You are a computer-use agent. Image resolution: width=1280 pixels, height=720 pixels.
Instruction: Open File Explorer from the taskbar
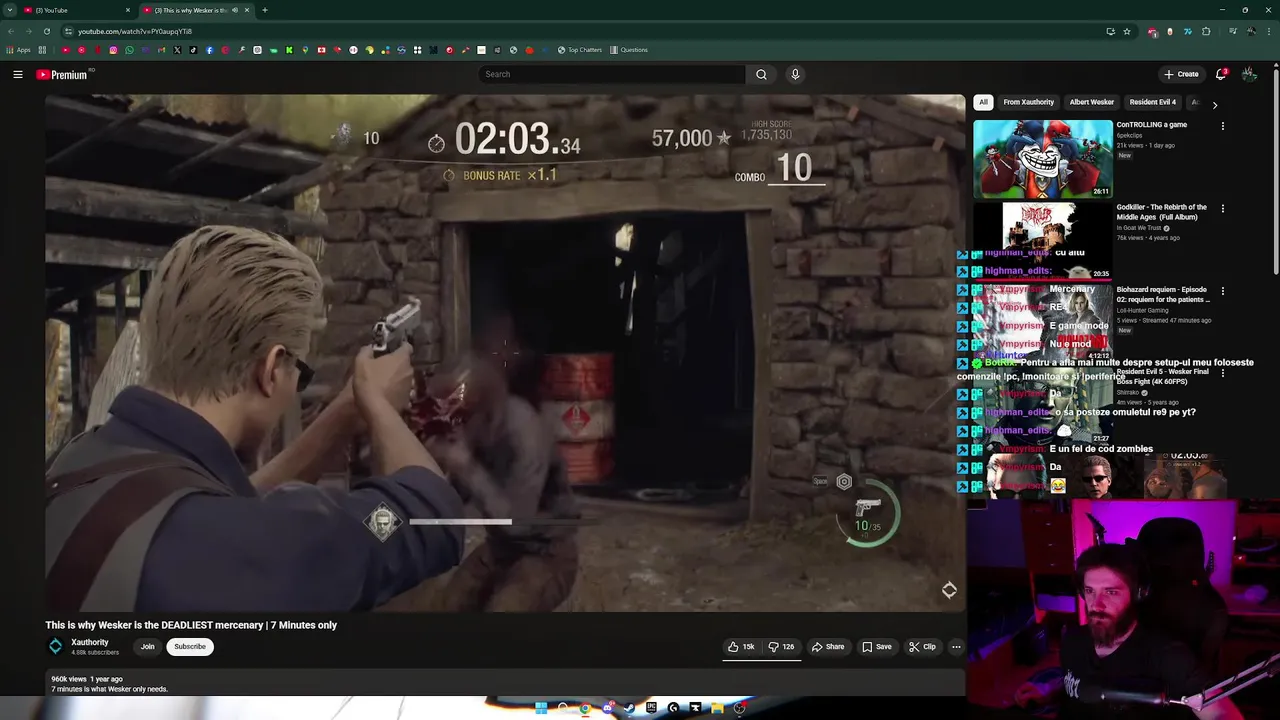point(717,708)
